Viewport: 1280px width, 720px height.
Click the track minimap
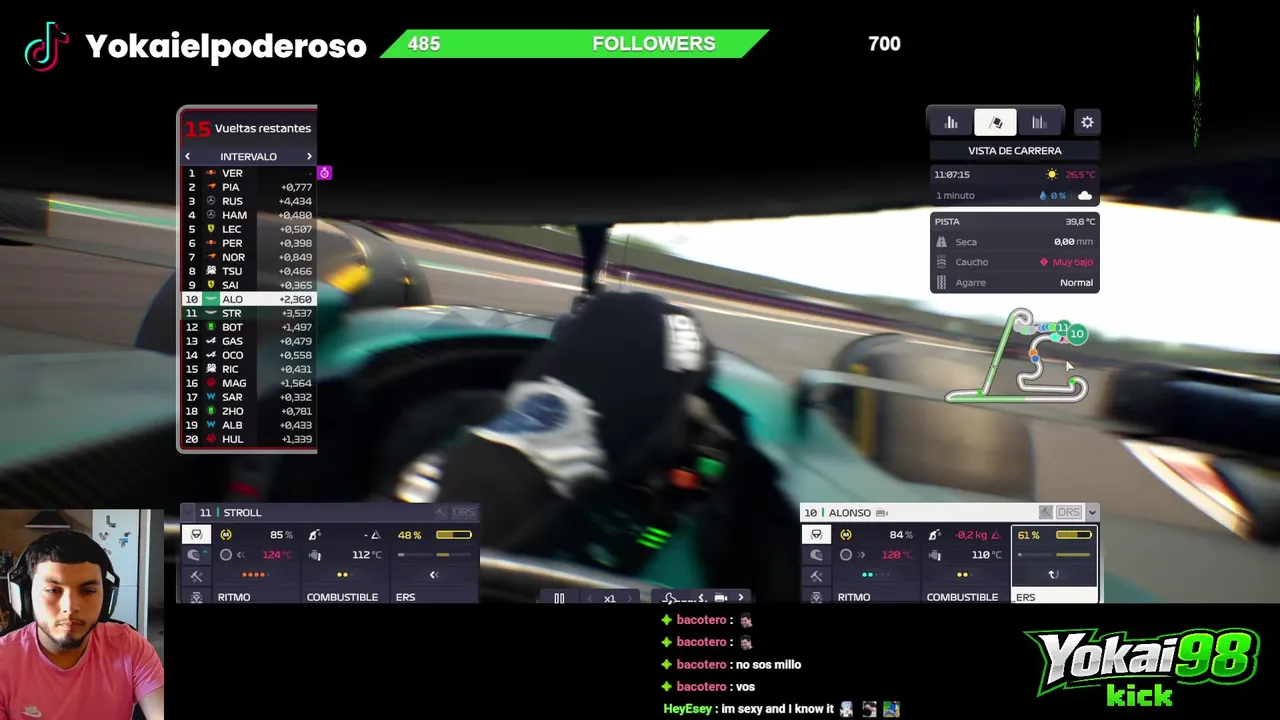click(1017, 356)
